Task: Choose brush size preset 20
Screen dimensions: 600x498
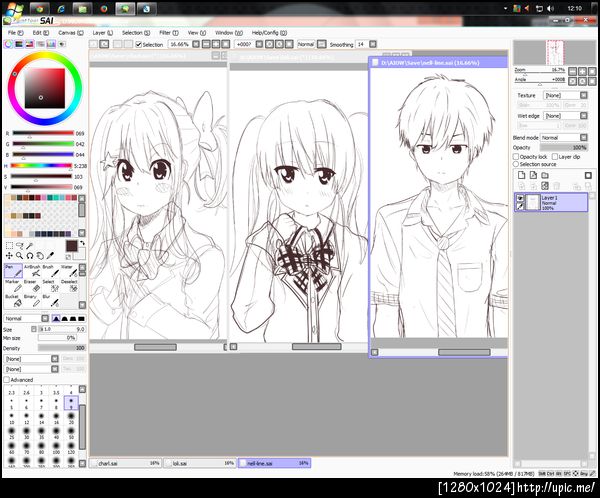Action: tap(71, 418)
